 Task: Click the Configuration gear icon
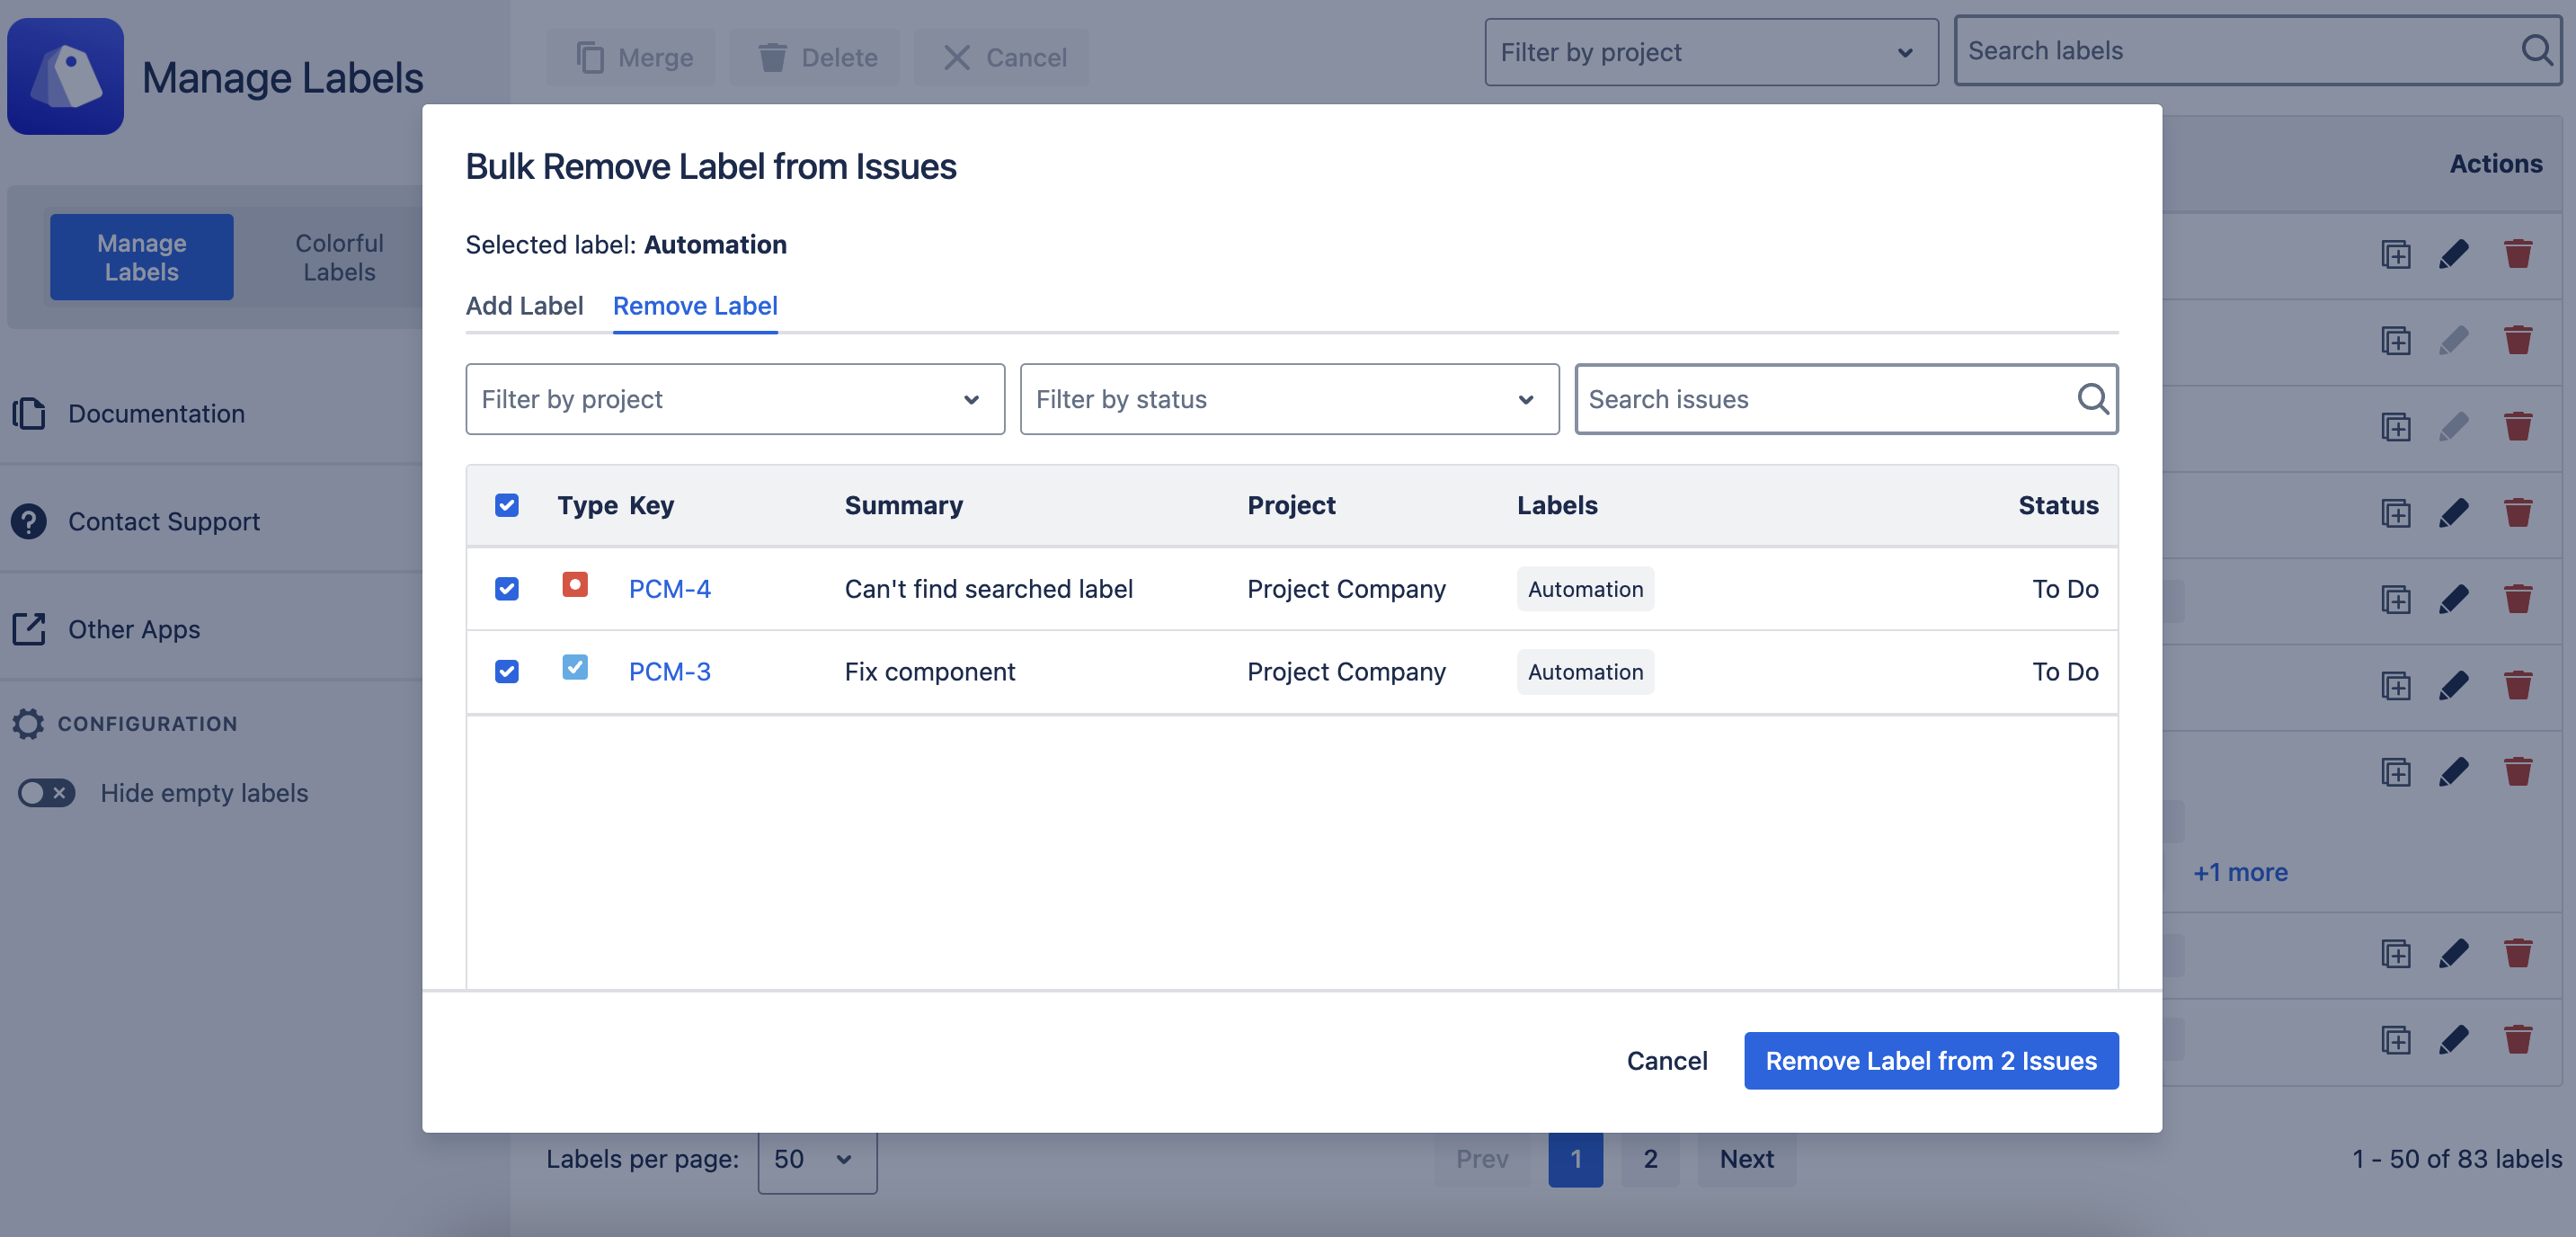29,723
